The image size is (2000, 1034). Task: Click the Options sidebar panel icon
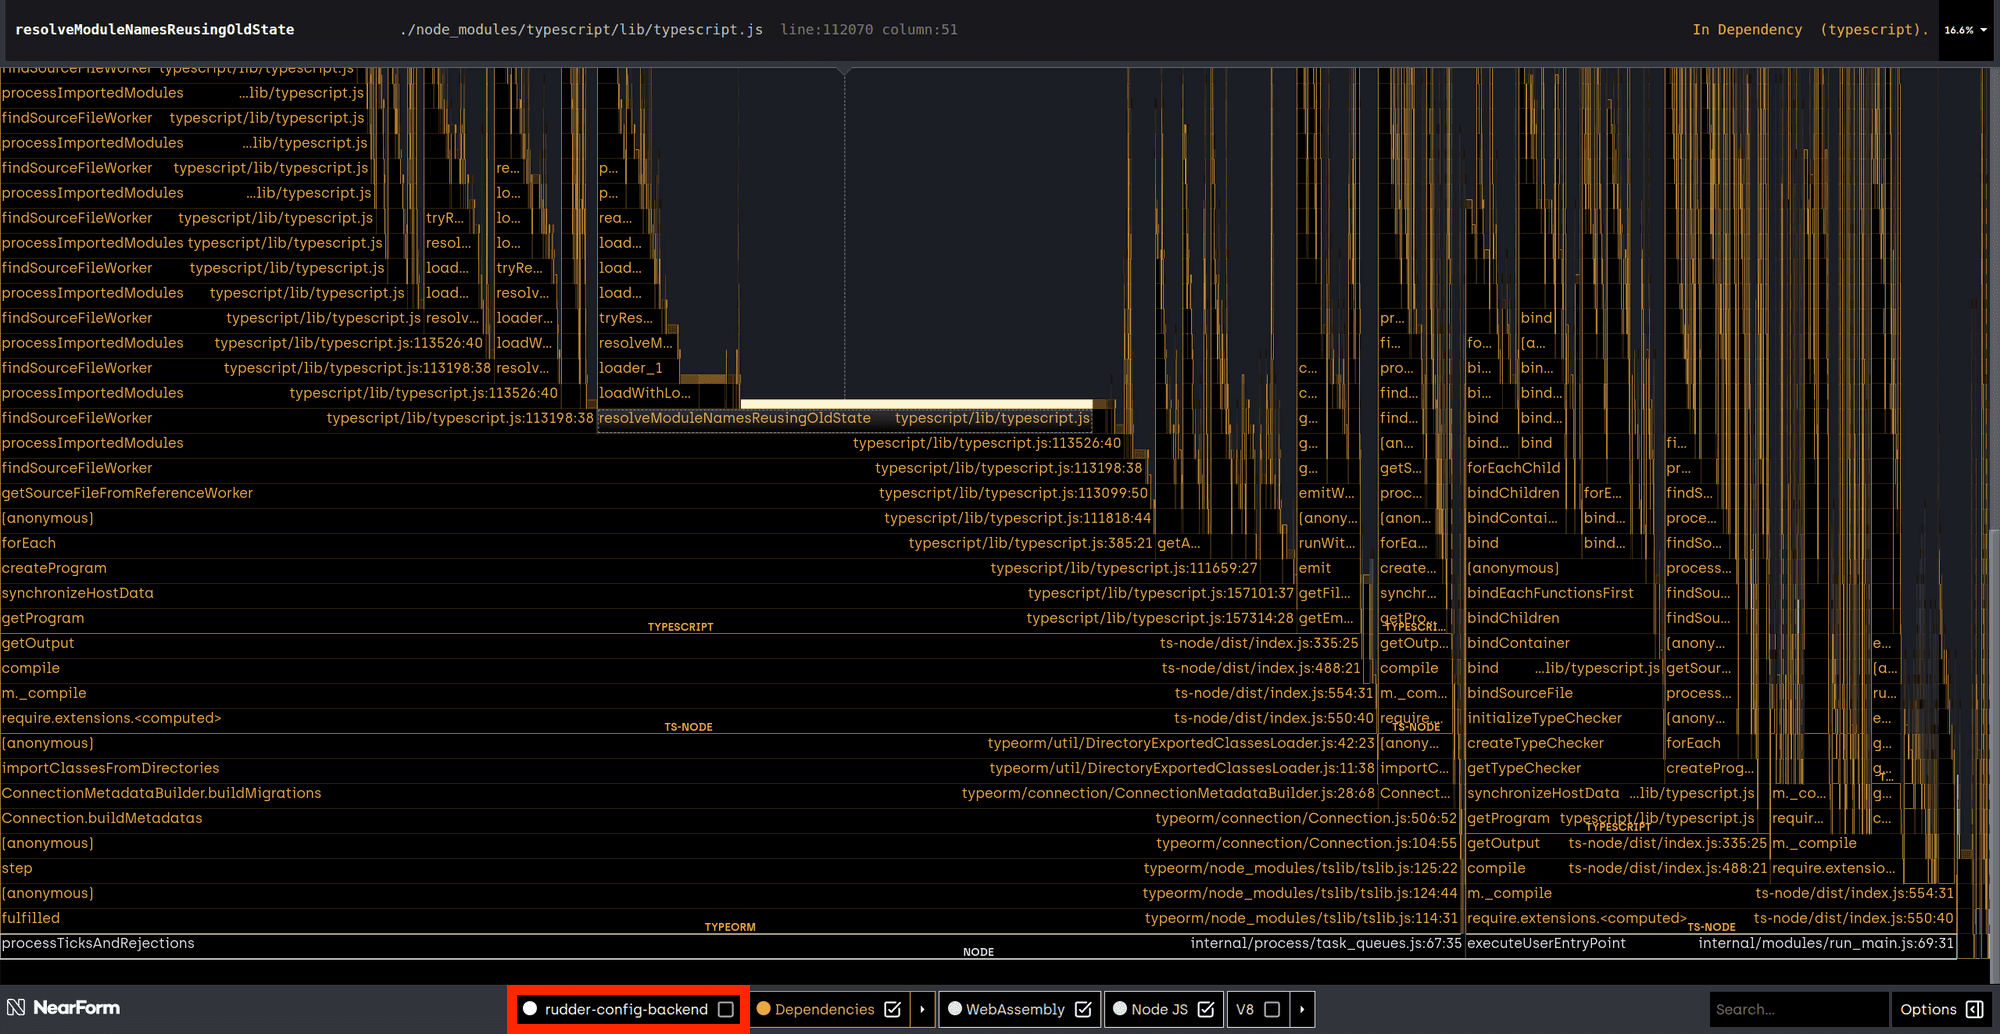point(1975,1009)
